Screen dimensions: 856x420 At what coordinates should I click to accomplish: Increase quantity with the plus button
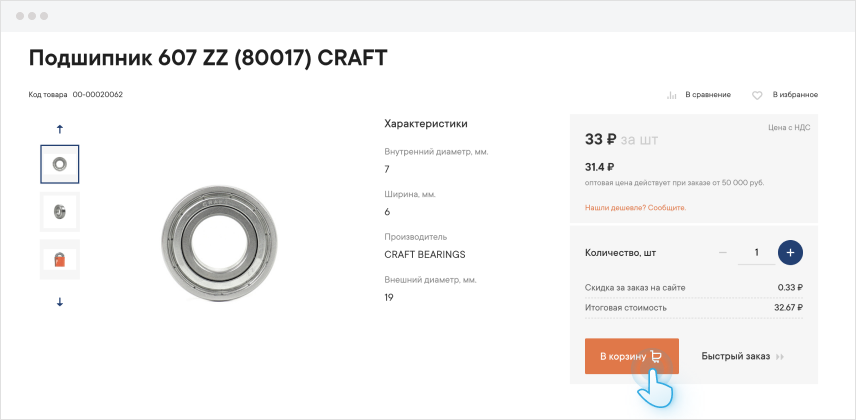coord(790,252)
